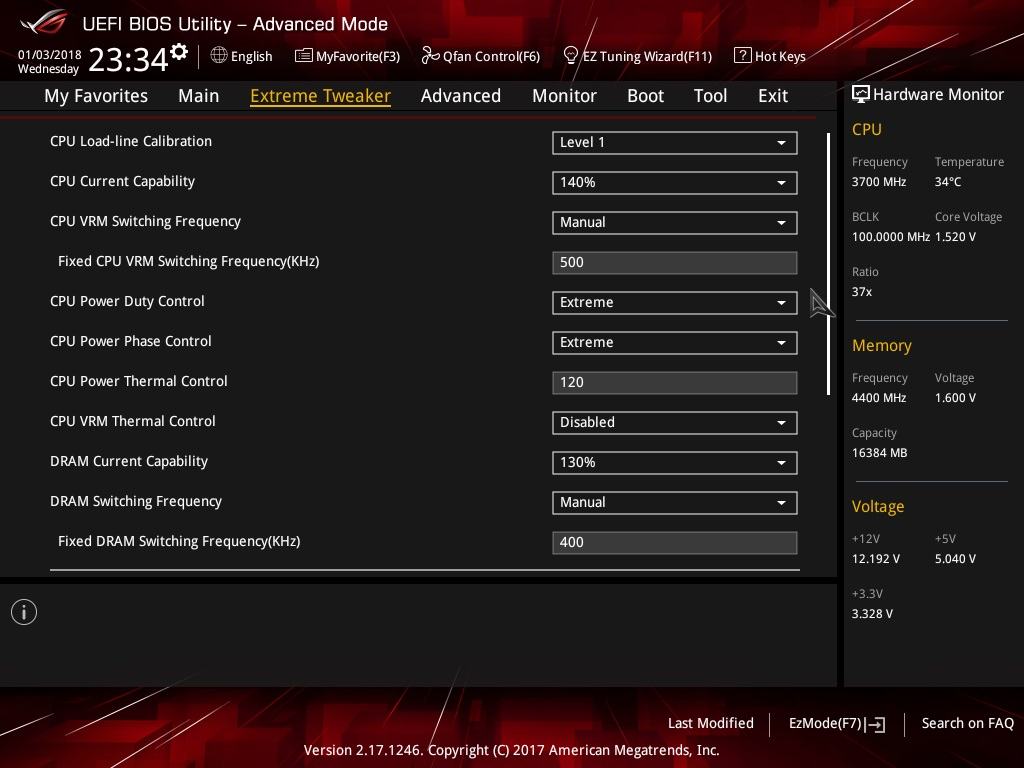Click the EzMode exit arrow icon
Screen dimensions: 1024x768
[x=875, y=724]
